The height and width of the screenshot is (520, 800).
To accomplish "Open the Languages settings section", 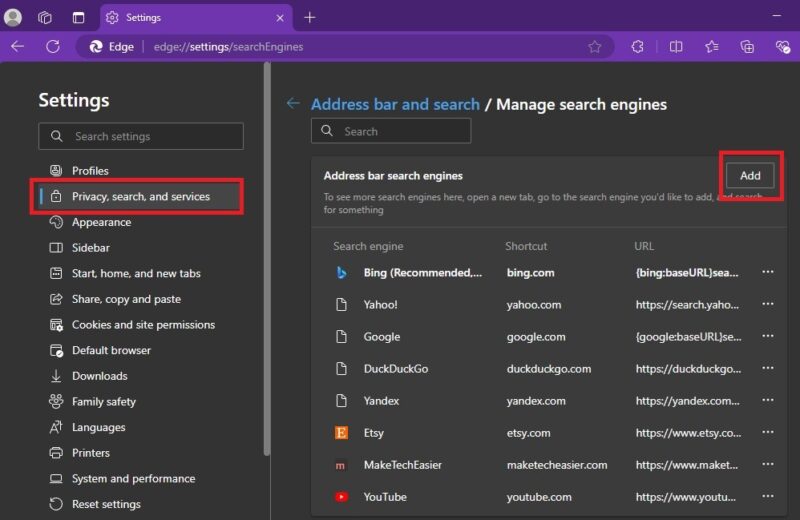I will pos(98,427).
